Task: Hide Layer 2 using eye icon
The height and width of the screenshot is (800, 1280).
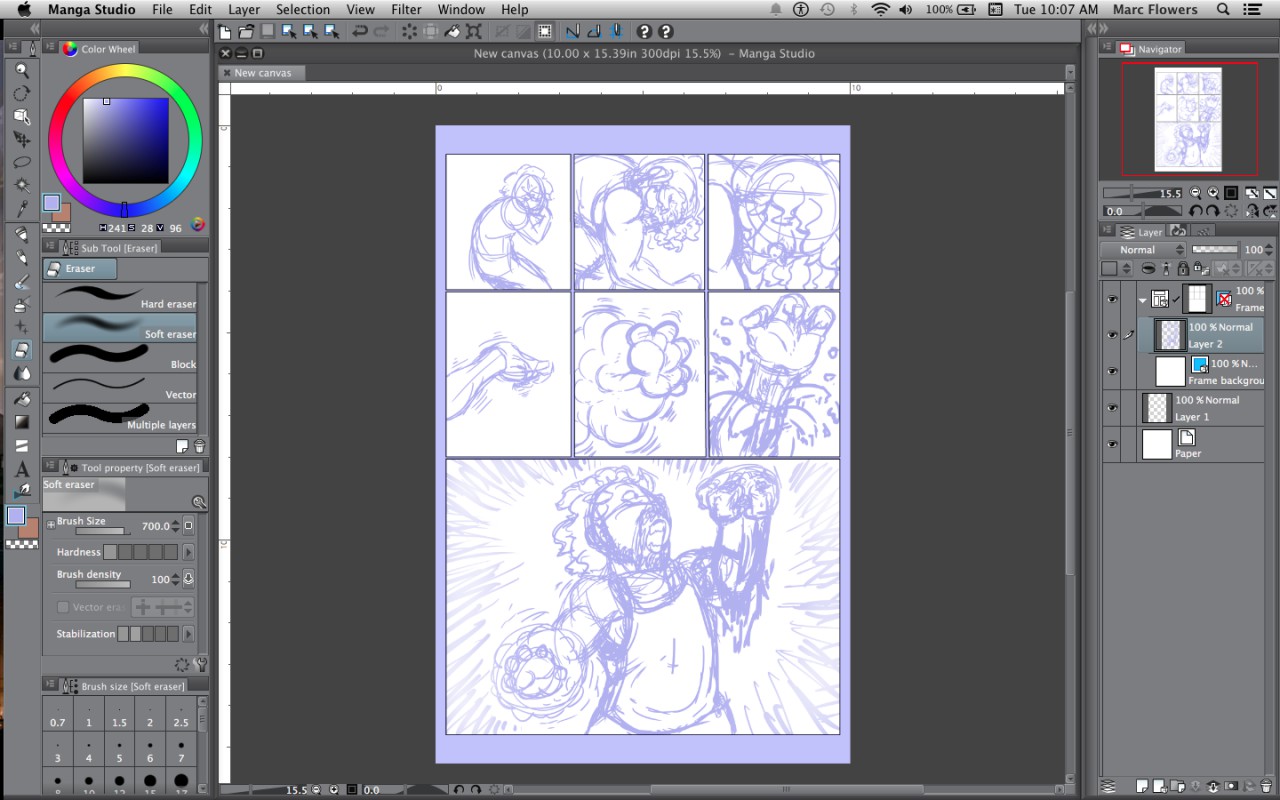Action: 1111,335
